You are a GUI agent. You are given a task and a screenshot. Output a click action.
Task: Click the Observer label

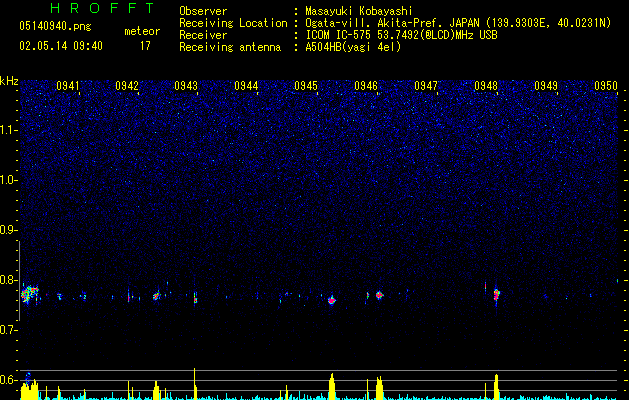point(203,11)
